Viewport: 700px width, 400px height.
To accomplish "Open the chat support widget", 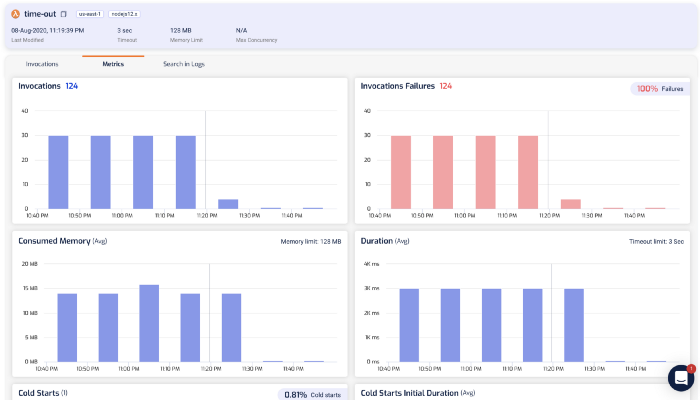I will [x=681, y=379].
